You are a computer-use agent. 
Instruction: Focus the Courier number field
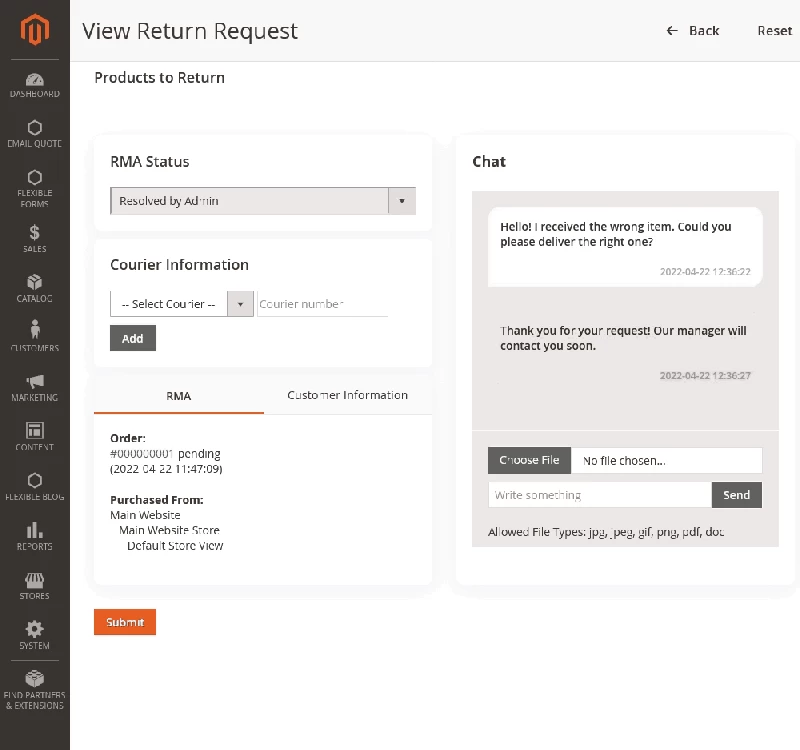[322, 304]
